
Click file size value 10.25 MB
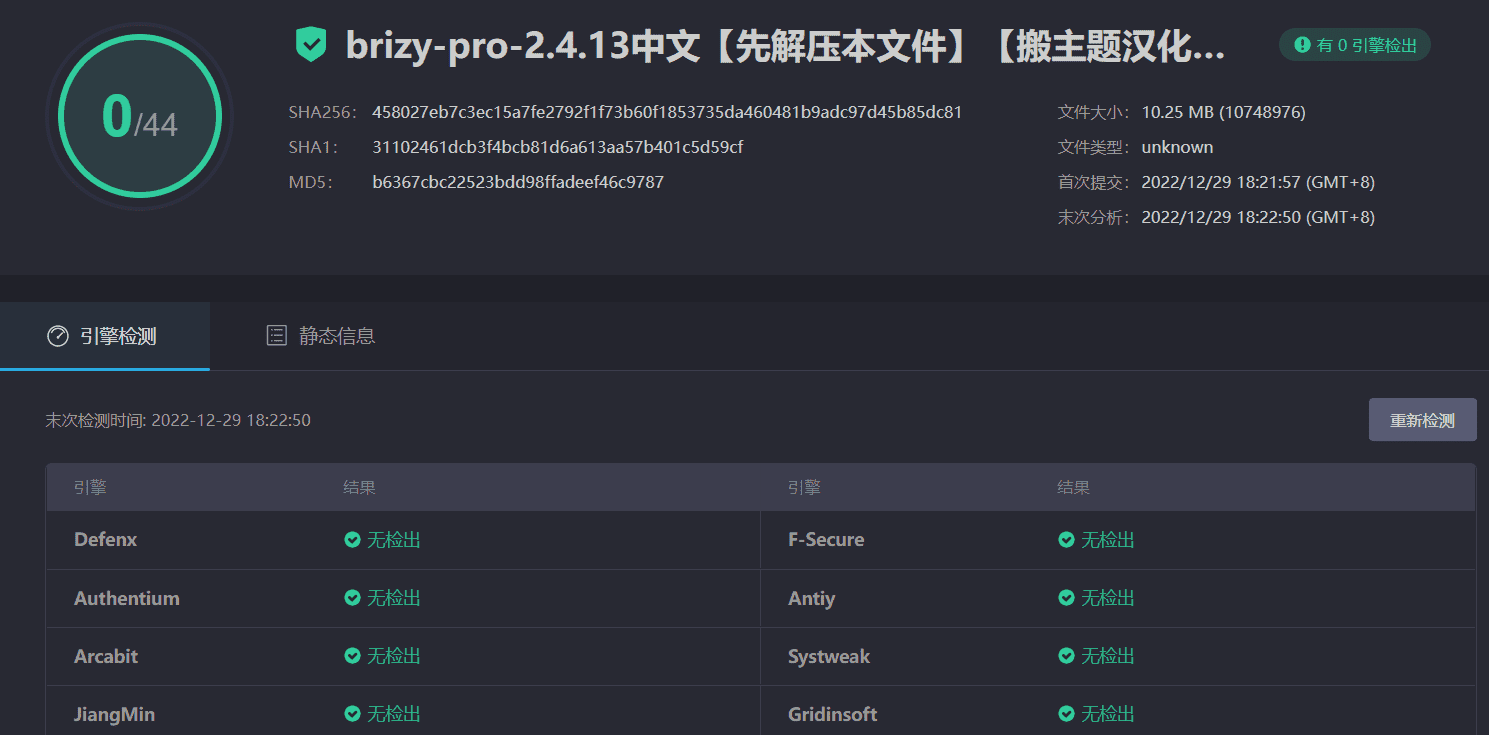(x=1223, y=112)
